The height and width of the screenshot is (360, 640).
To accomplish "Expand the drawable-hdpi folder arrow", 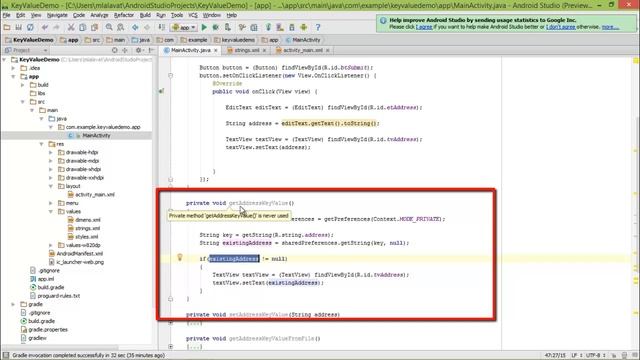I will 51,152.
